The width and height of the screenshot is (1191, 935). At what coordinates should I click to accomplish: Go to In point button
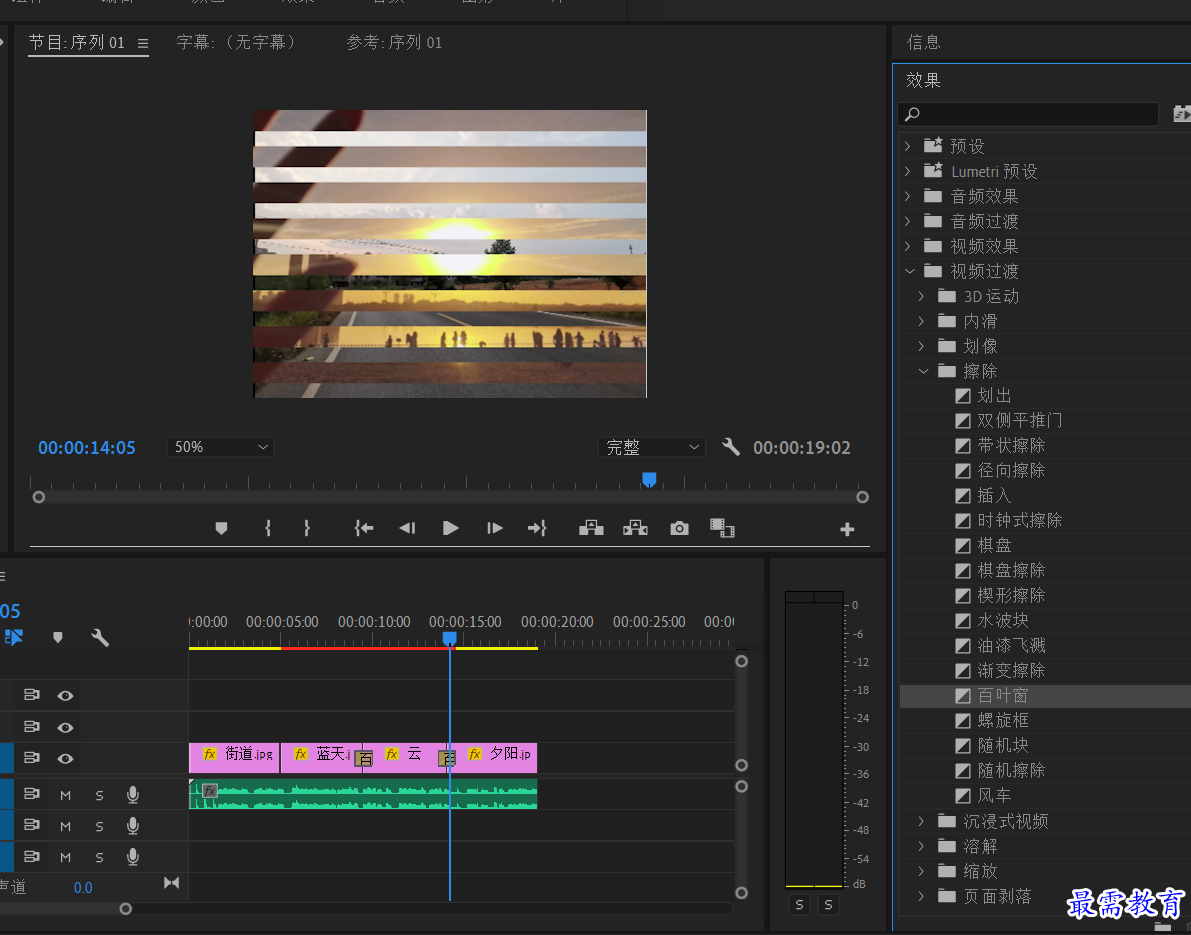(x=364, y=528)
